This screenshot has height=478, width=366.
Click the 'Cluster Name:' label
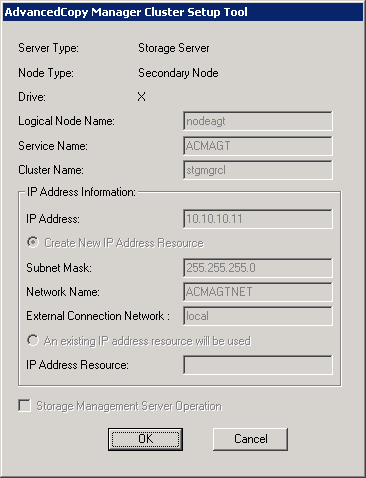[x=51, y=170]
